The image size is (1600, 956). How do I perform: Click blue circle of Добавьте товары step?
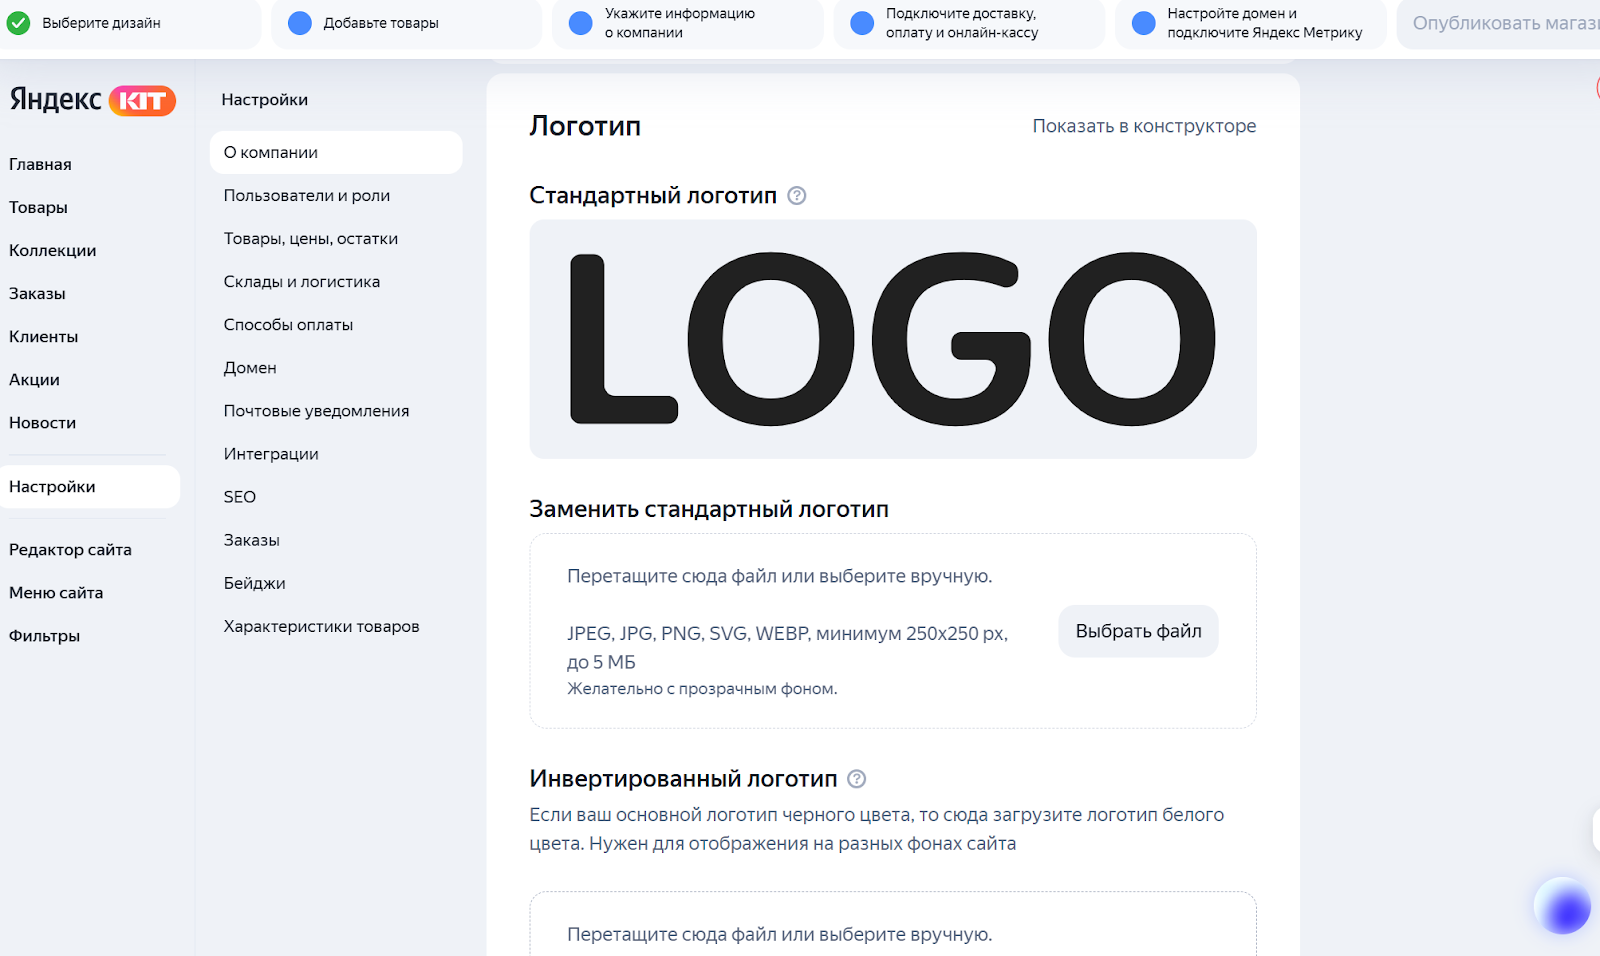300,23
